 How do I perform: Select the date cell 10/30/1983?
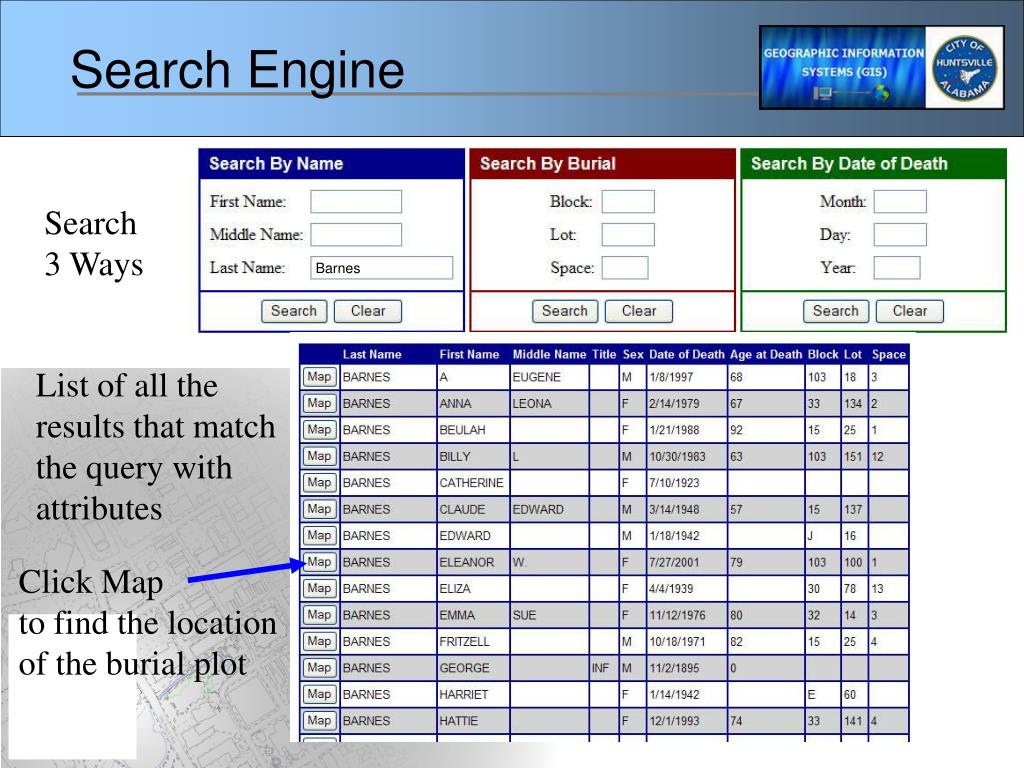tap(686, 456)
